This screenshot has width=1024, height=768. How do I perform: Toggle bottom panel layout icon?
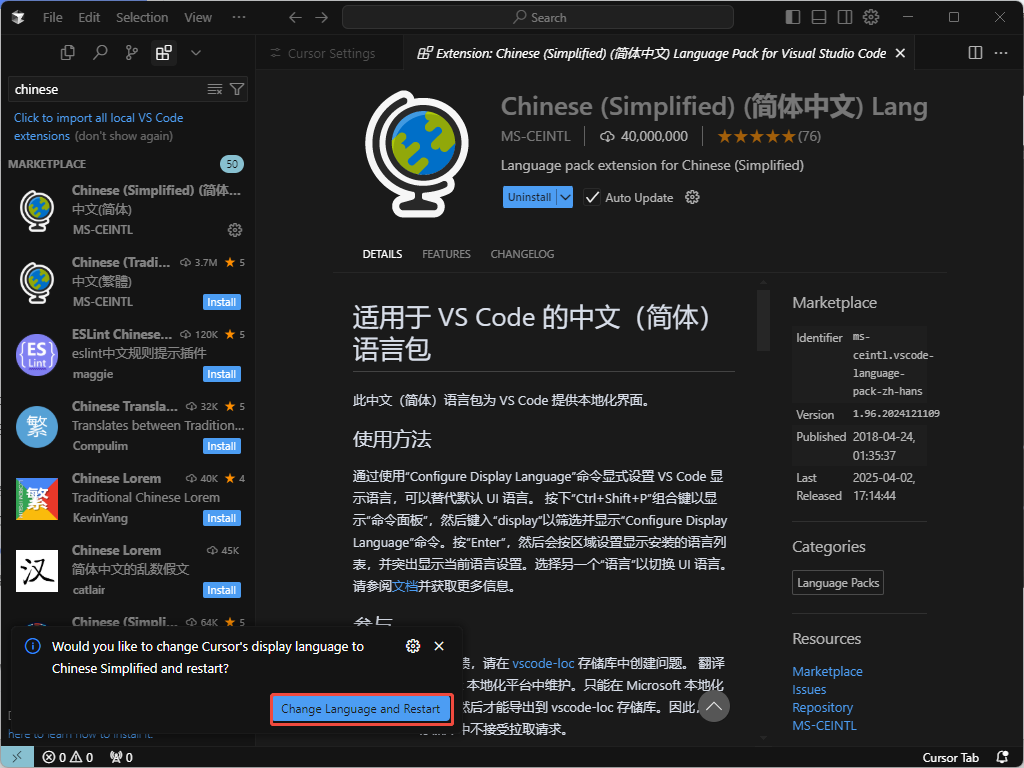(x=819, y=18)
